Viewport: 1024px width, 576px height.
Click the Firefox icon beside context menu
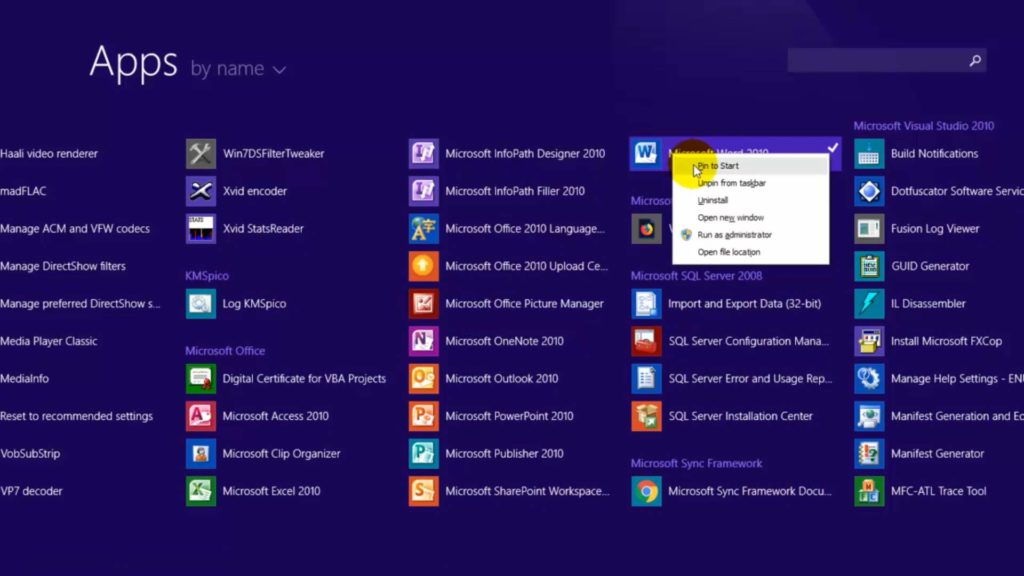coord(647,229)
